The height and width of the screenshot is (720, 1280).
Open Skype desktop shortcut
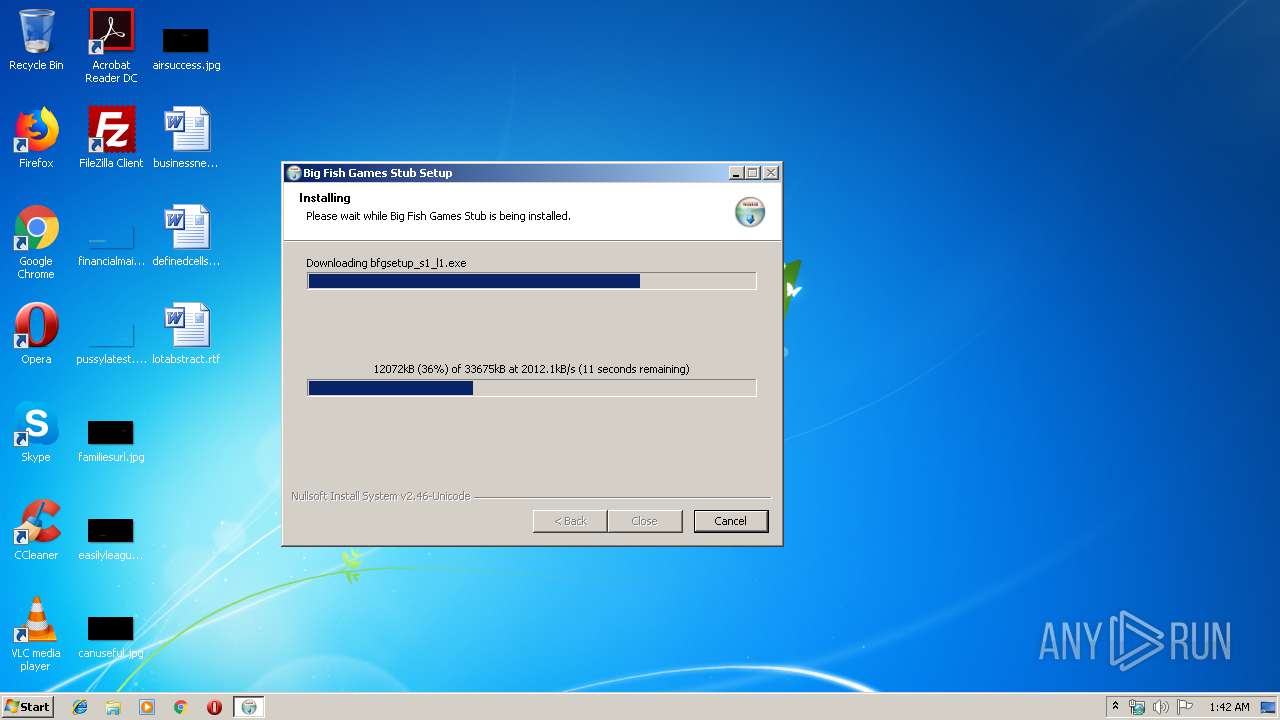coord(36,432)
